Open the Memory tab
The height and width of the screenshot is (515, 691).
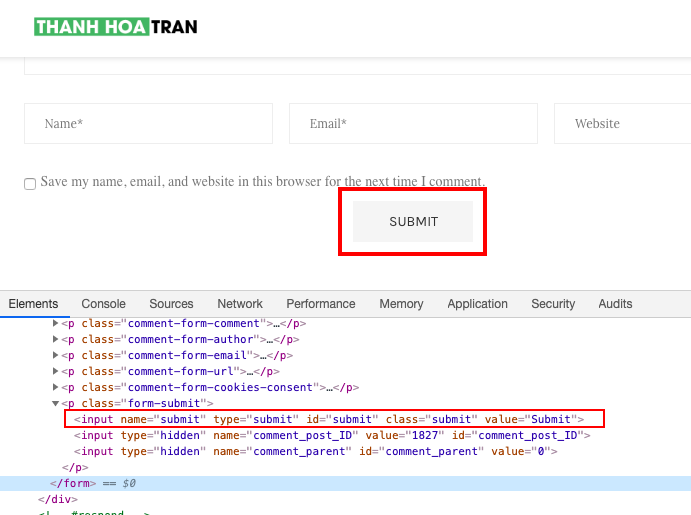[401, 304]
